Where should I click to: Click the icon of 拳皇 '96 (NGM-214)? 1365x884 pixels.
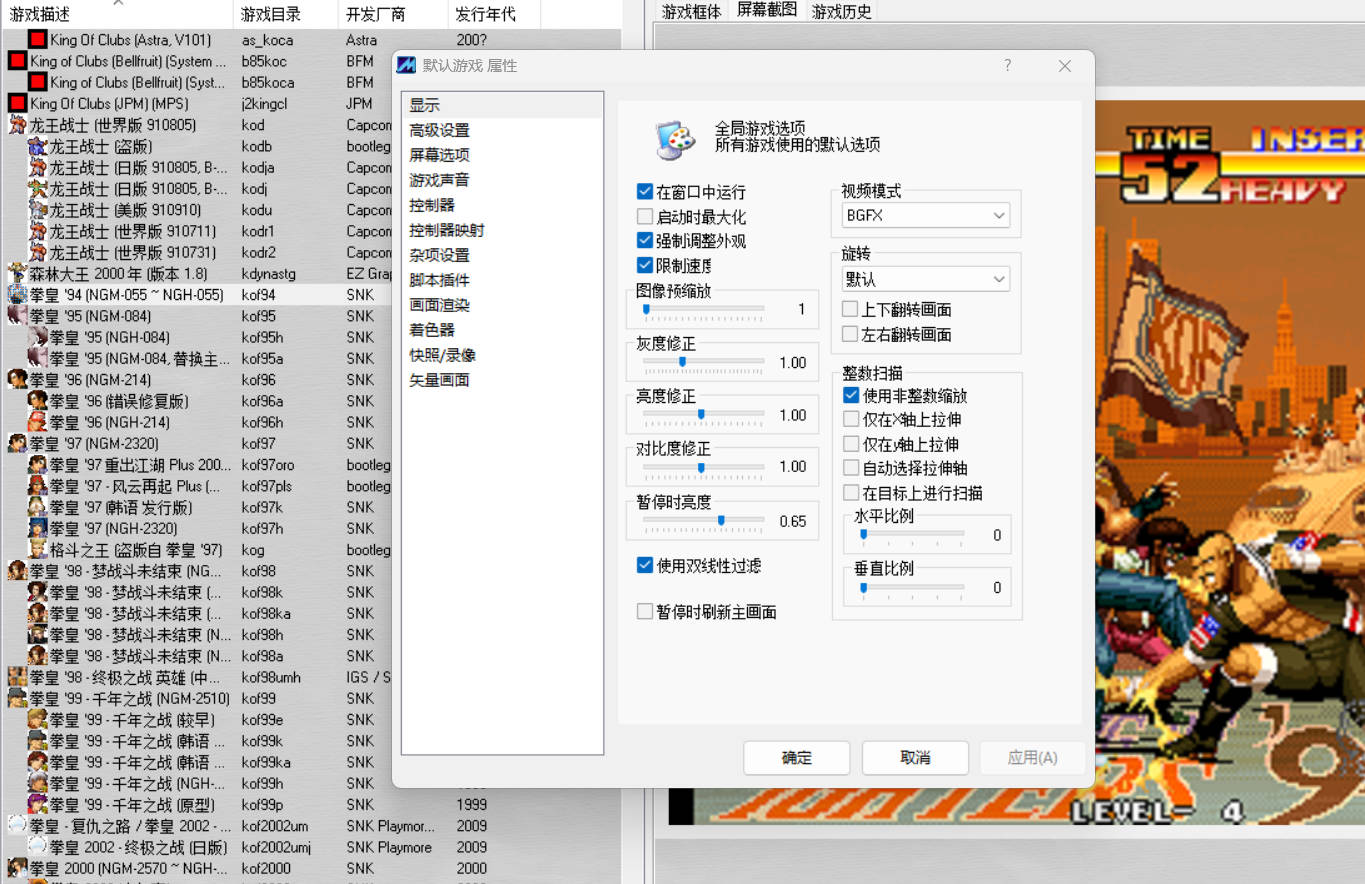tap(17, 380)
